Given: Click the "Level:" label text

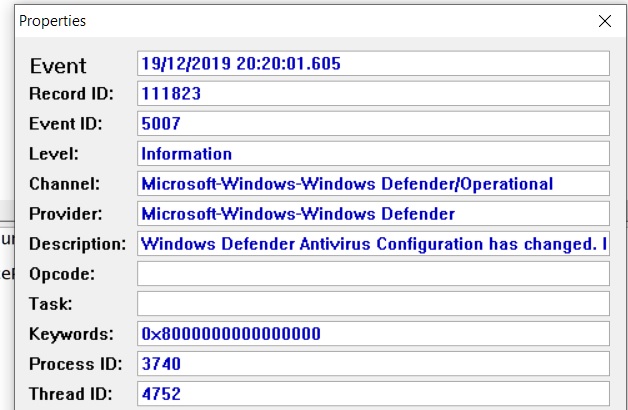Looking at the screenshot, I should [x=54, y=154].
